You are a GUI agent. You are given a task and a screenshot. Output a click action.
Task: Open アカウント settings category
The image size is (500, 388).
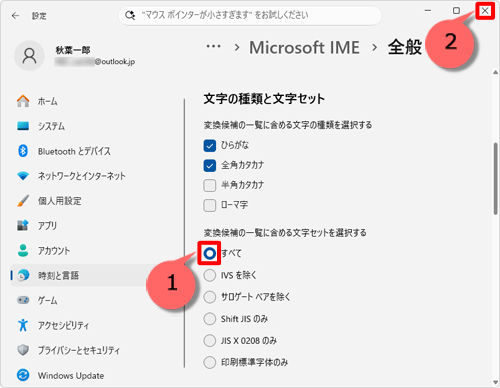[54, 251]
